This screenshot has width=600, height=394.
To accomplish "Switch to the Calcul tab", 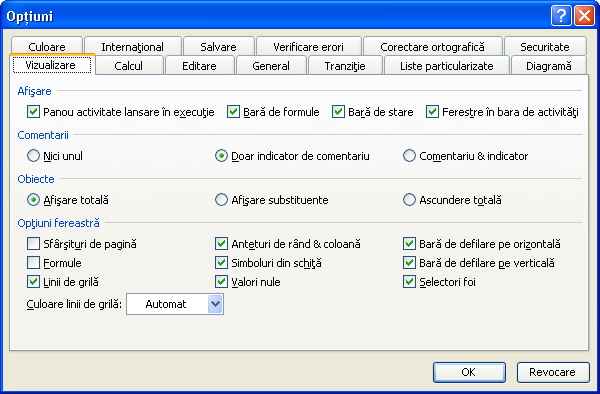I will pos(129,66).
